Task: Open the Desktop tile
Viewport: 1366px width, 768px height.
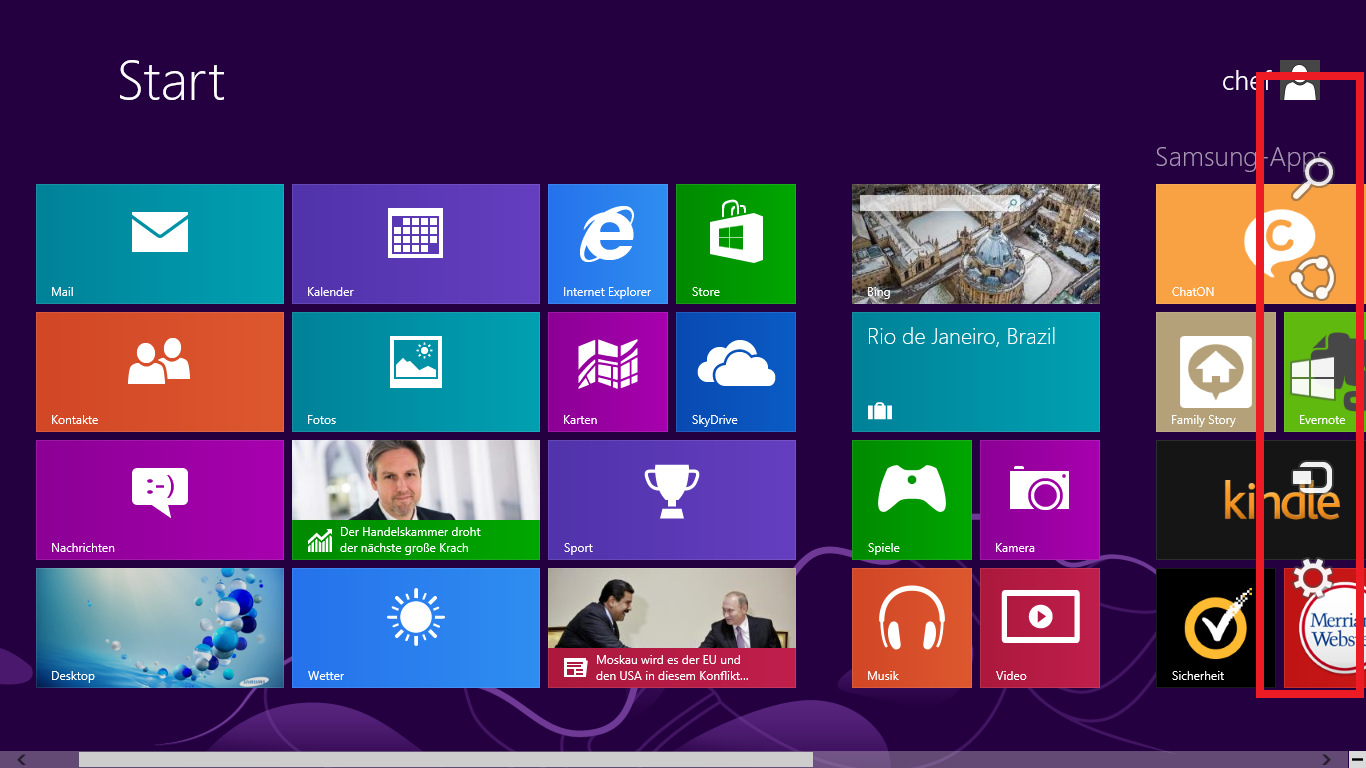Action: pyautogui.click(x=160, y=627)
